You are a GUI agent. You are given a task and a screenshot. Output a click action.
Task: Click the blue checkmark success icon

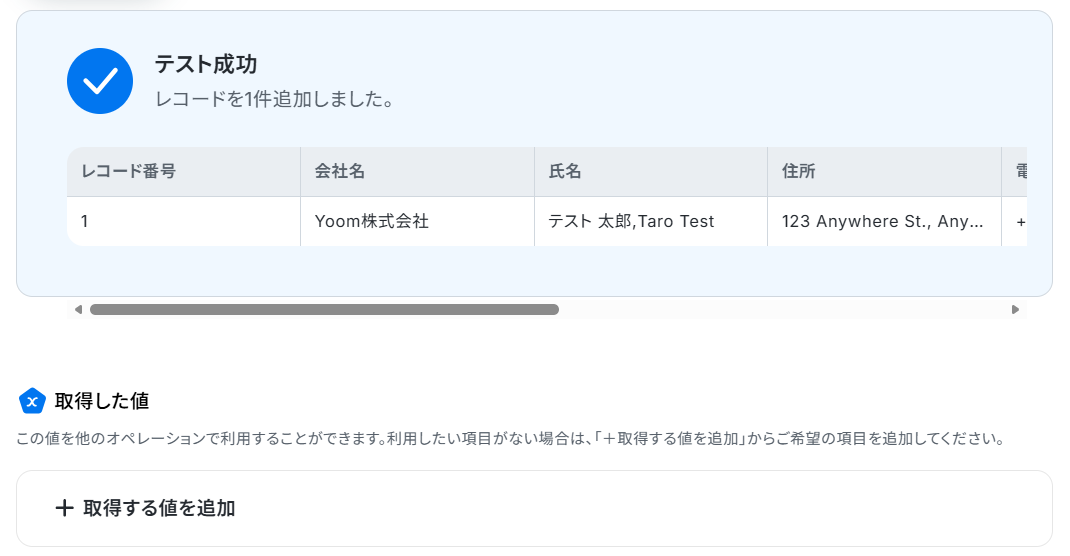(x=100, y=81)
